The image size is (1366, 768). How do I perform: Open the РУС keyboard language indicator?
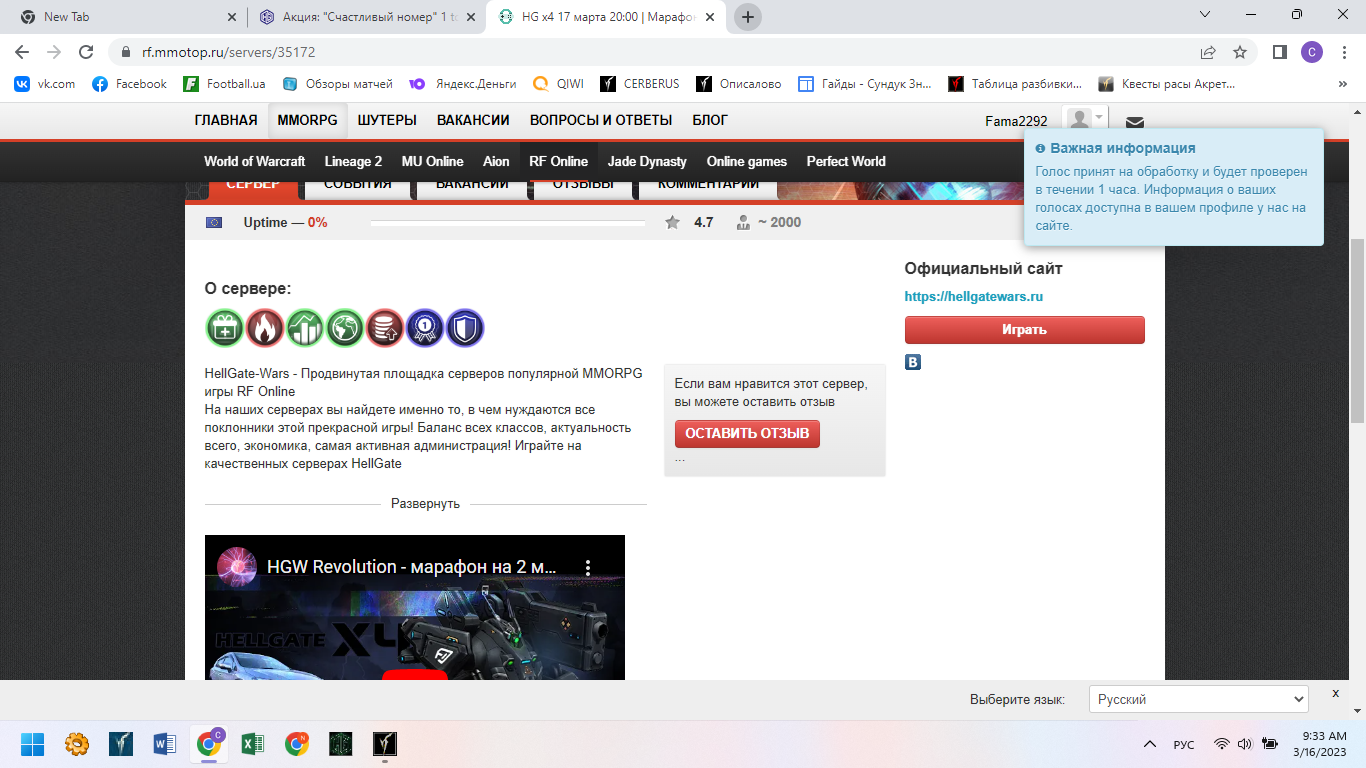coord(1184,745)
